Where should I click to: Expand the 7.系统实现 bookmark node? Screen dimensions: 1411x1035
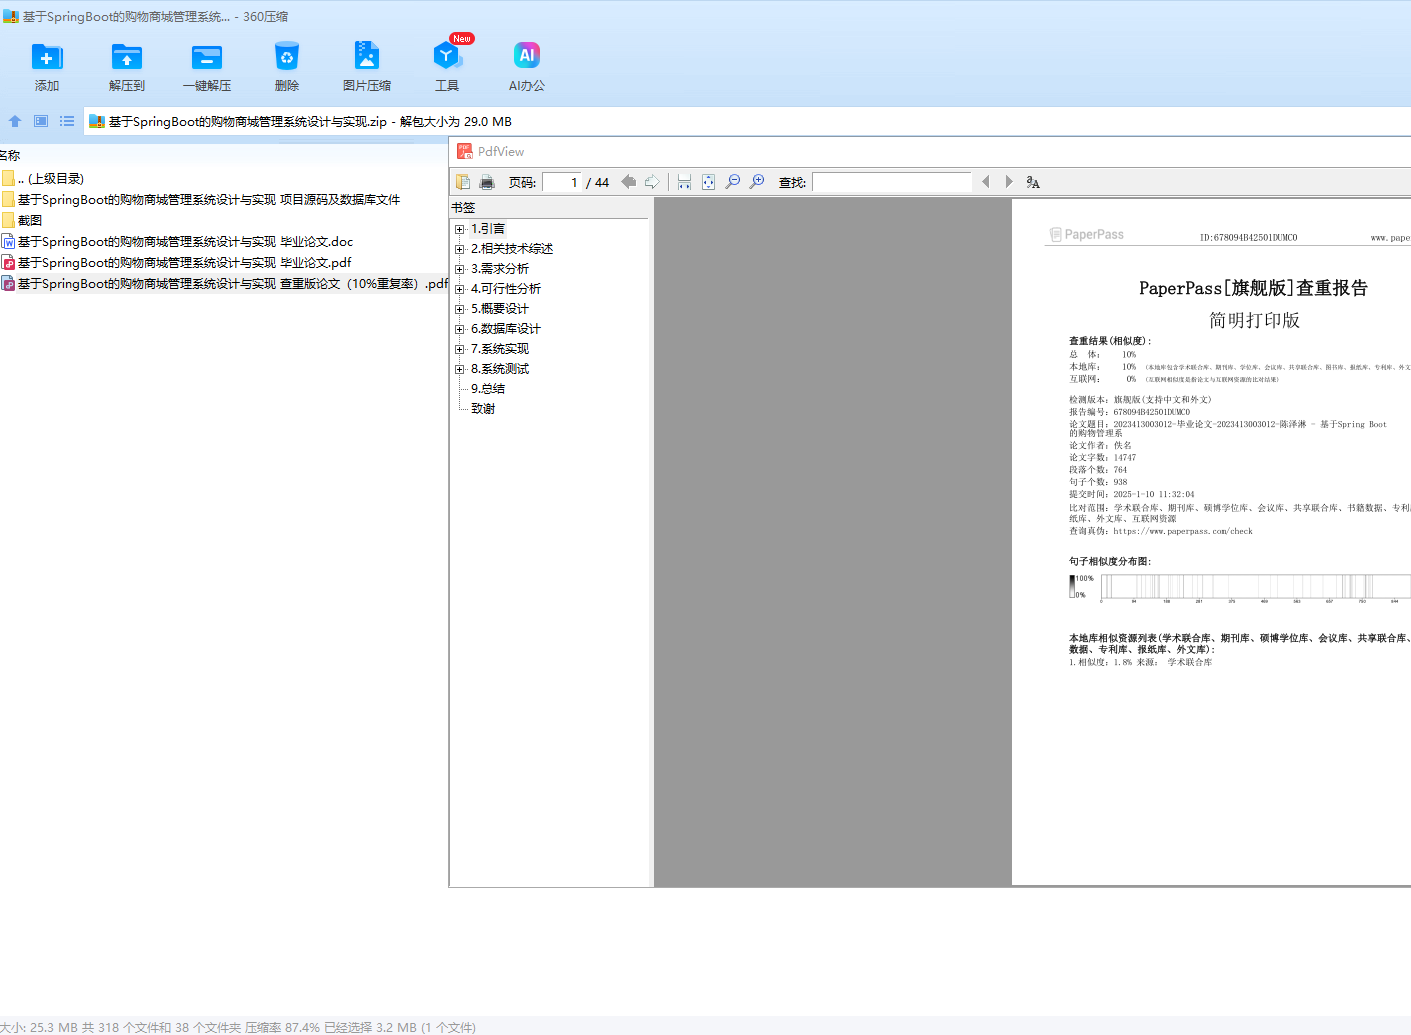460,349
